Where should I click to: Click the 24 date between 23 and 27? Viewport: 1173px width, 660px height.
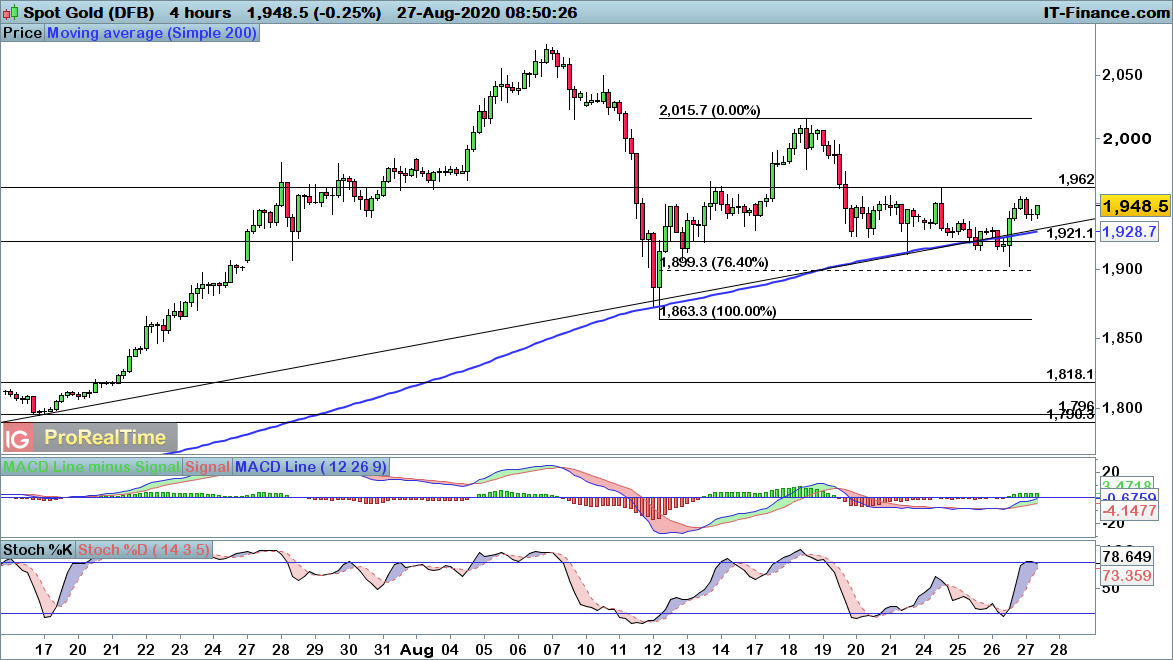tap(212, 650)
